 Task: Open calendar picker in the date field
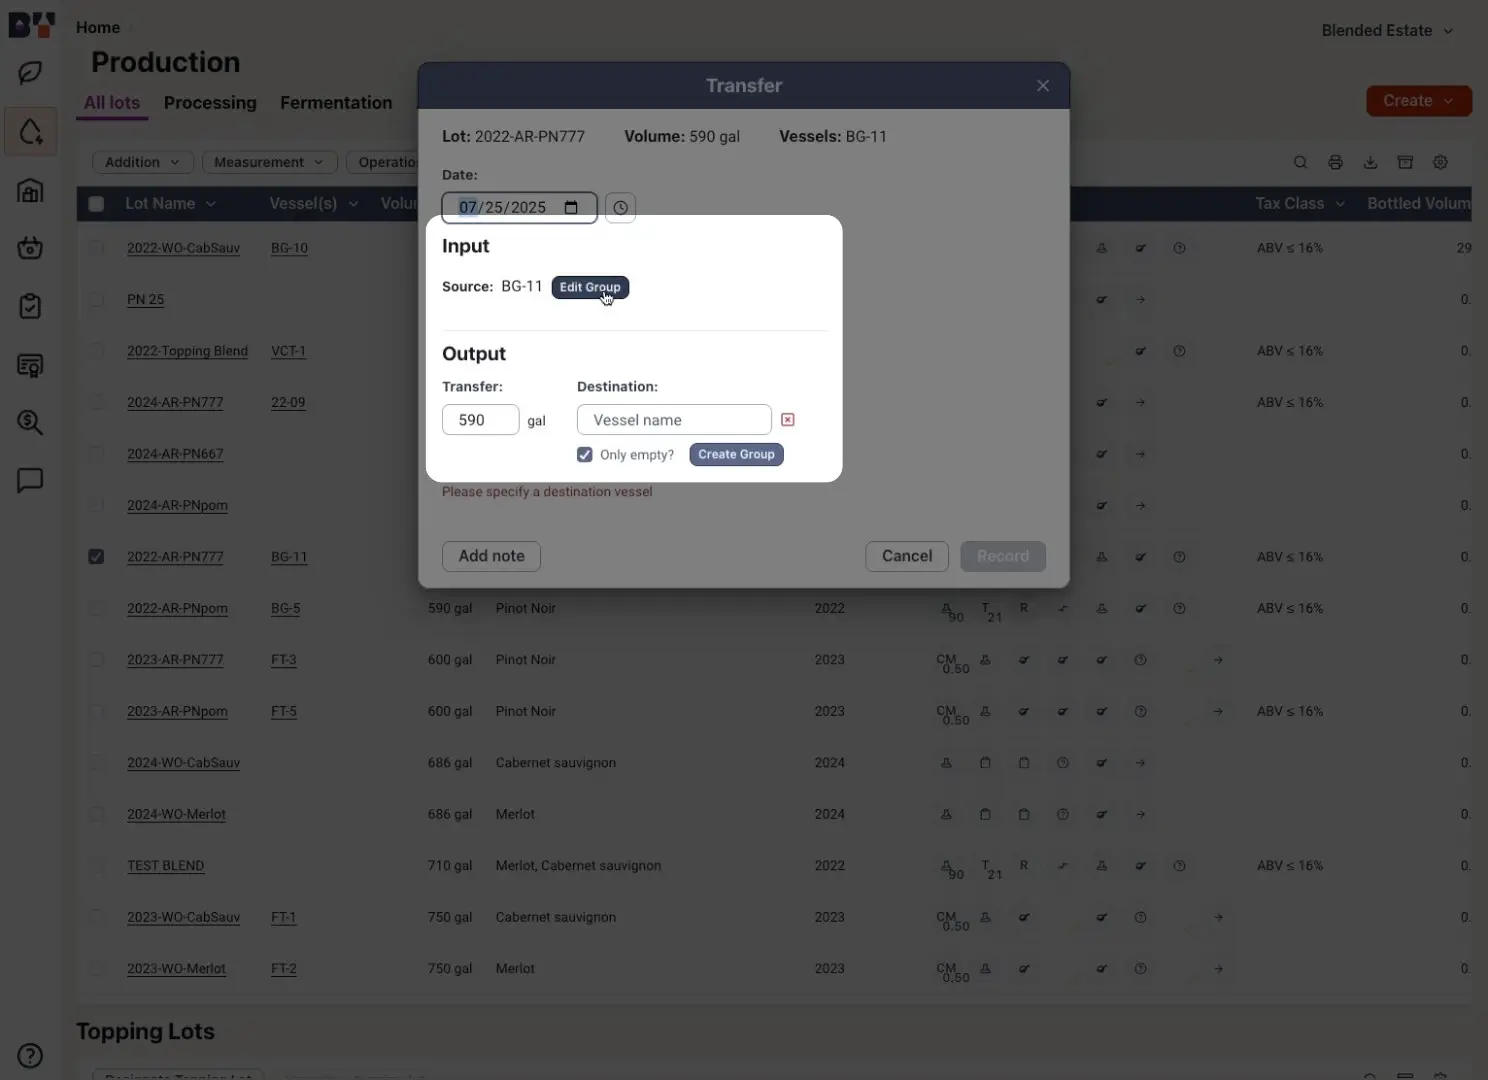(571, 207)
